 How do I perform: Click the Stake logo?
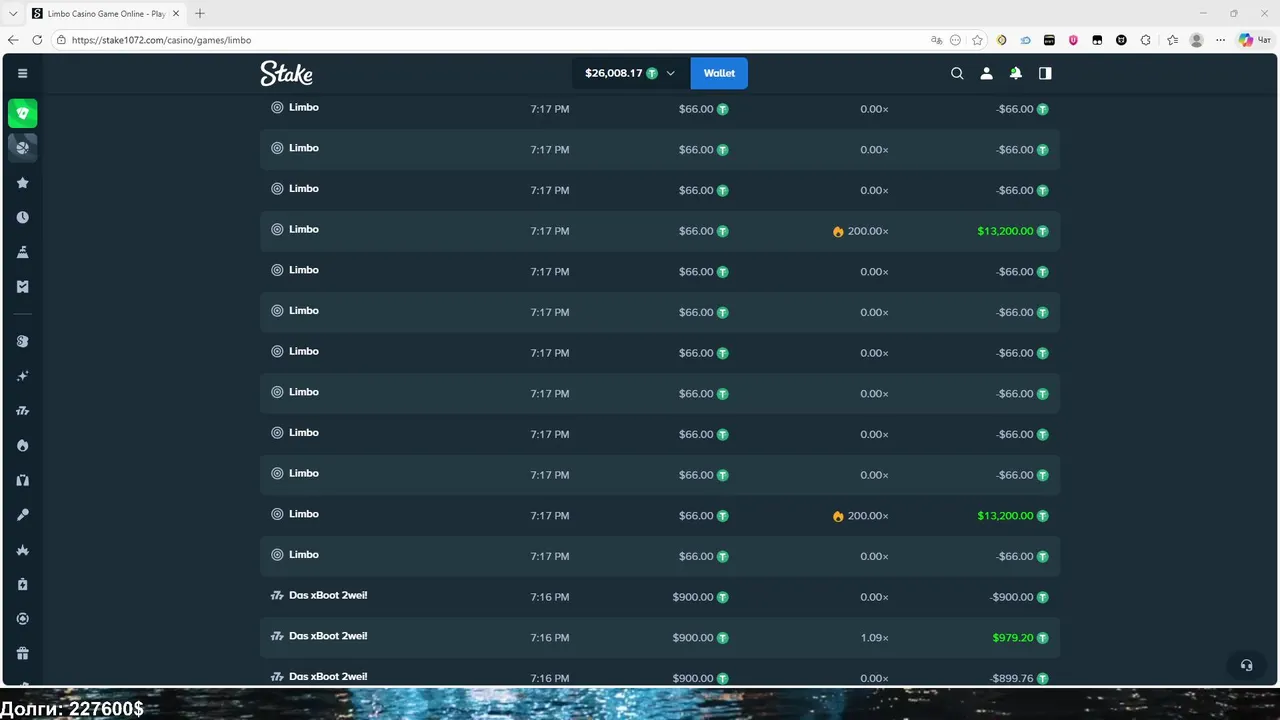coord(286,73)
